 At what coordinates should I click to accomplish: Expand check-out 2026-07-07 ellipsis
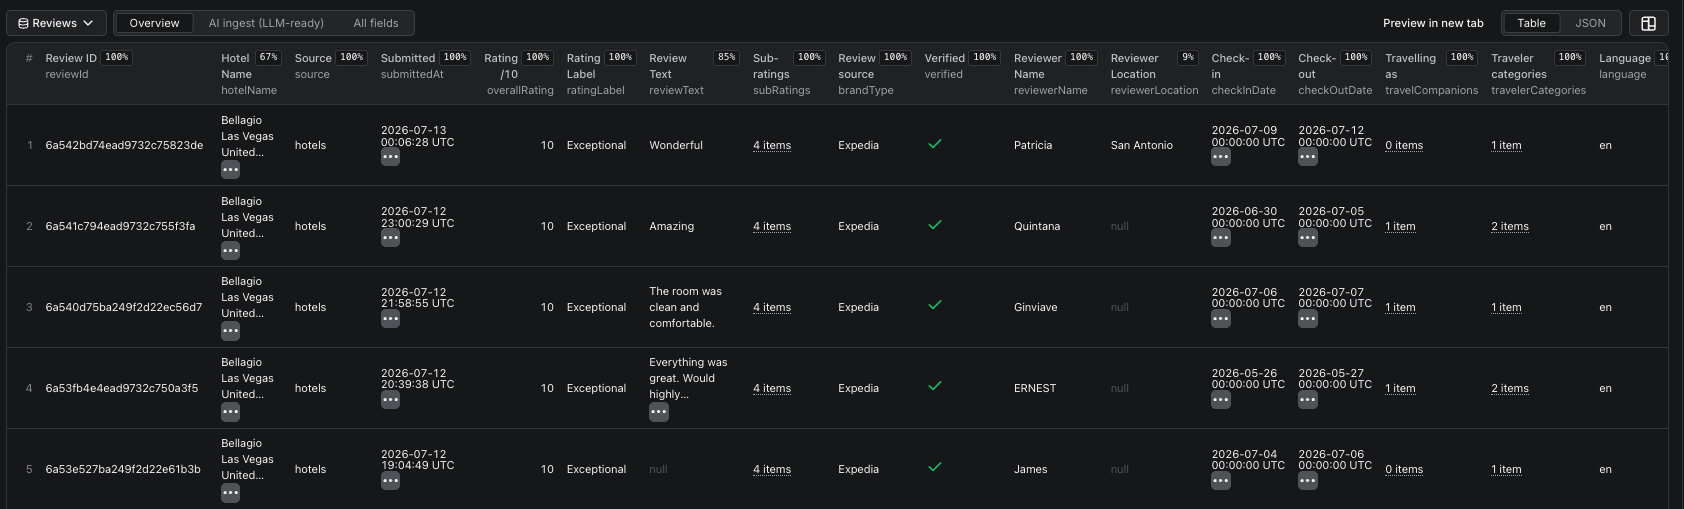click(x=1307, y=319)
